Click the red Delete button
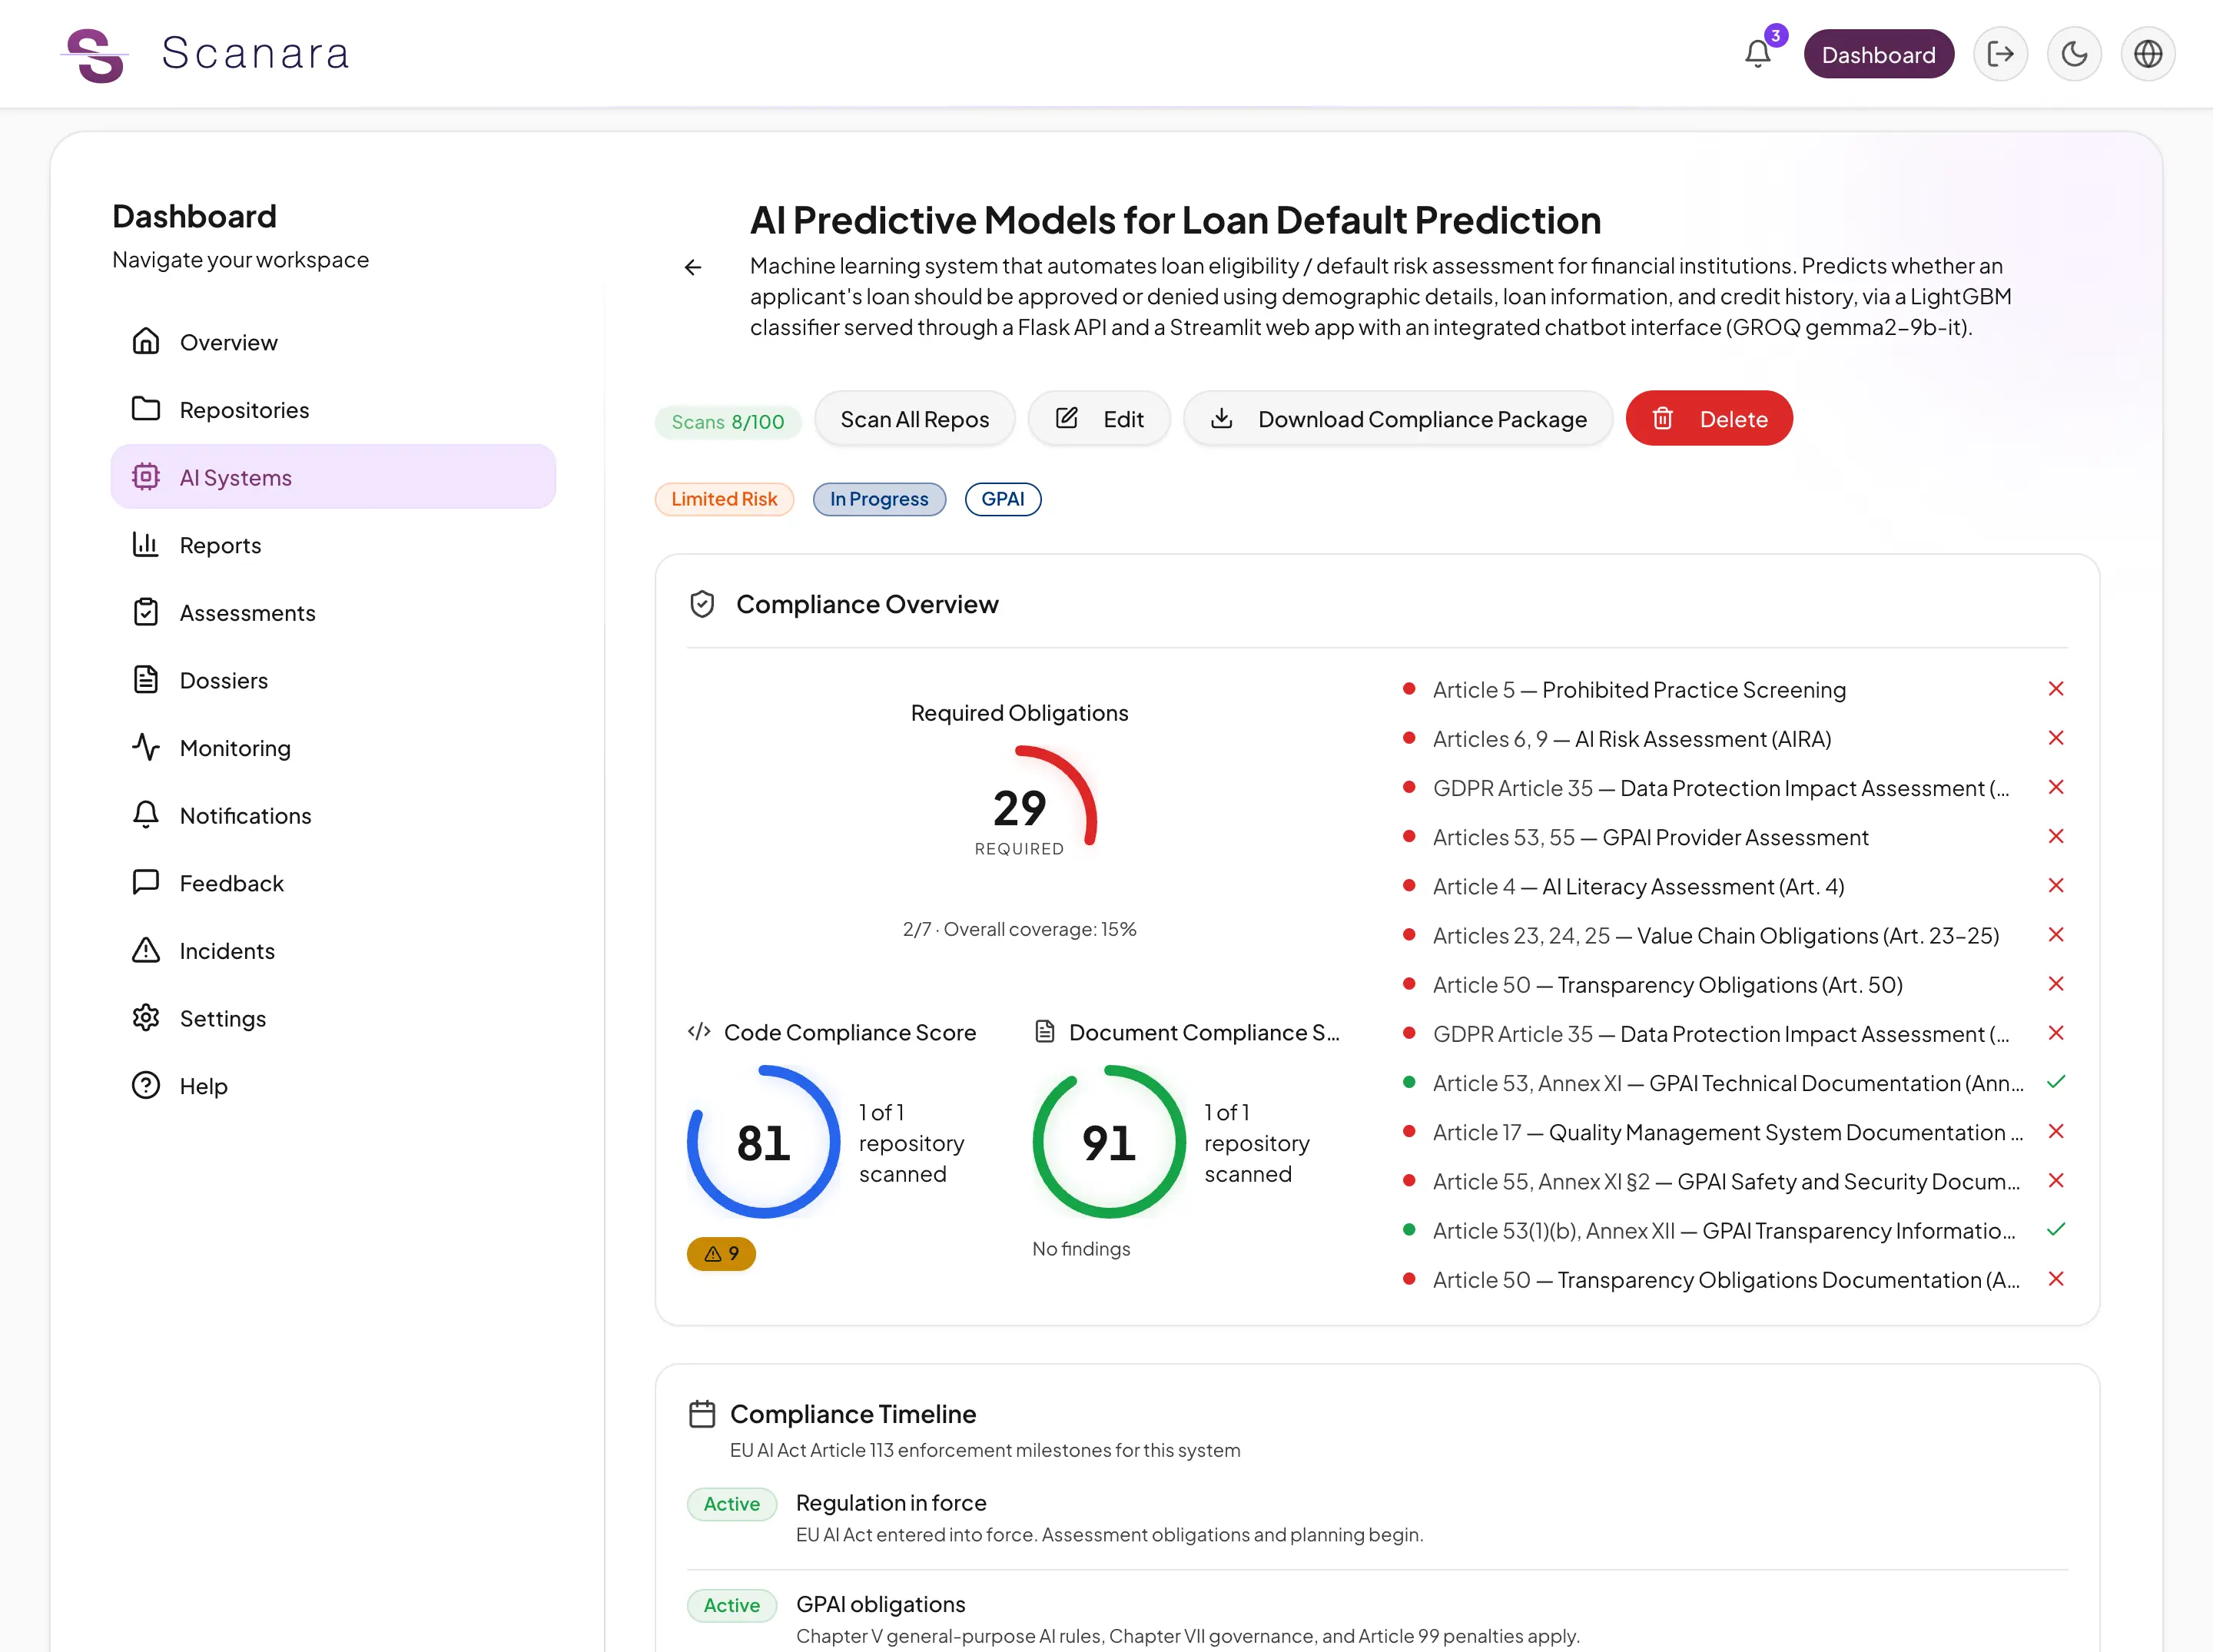The height and width of the screenshot is (1652, 2213). (x=1709, y=419)
